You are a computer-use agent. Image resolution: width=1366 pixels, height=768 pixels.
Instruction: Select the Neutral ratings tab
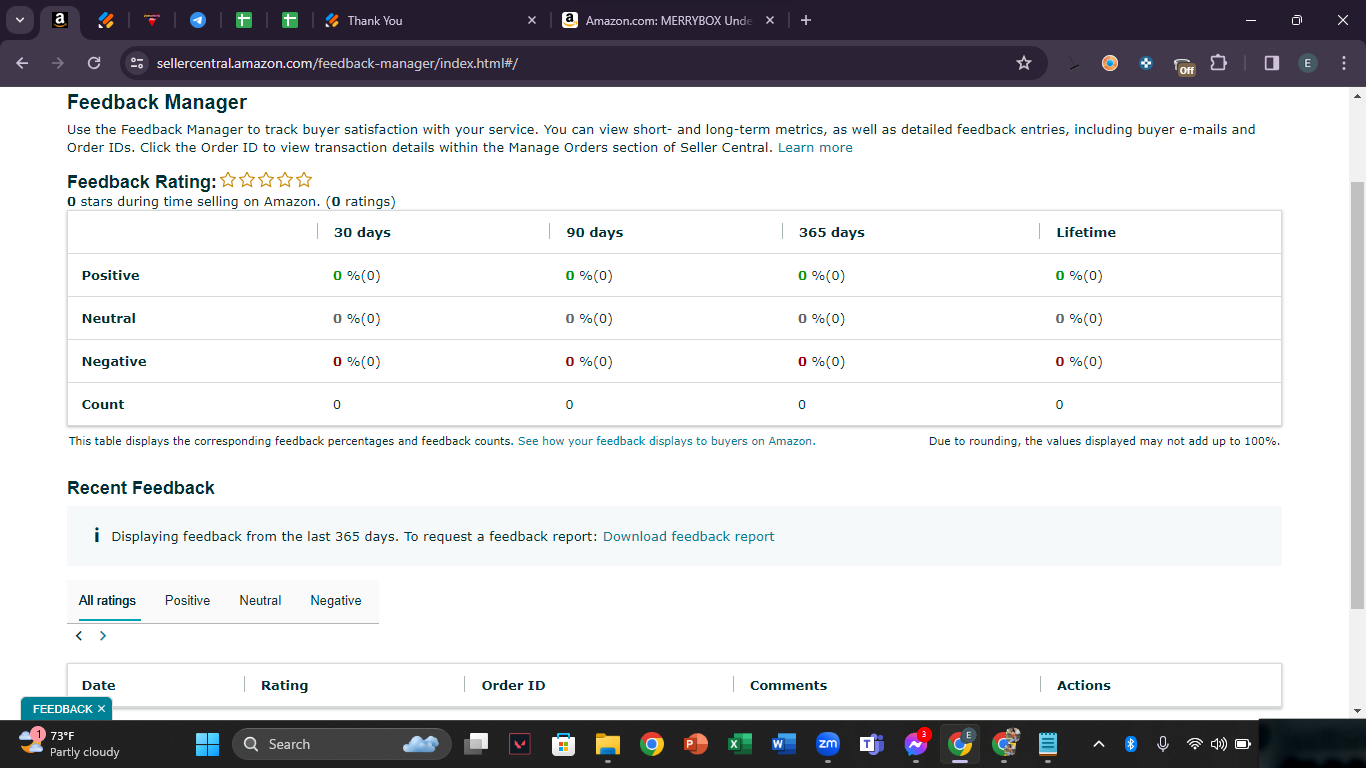coord(260,600)
